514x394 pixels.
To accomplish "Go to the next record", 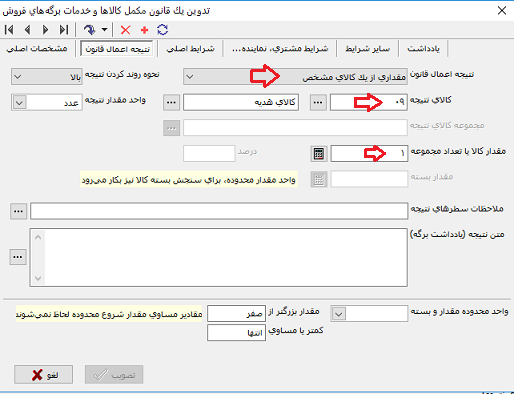I will [46, 30].
